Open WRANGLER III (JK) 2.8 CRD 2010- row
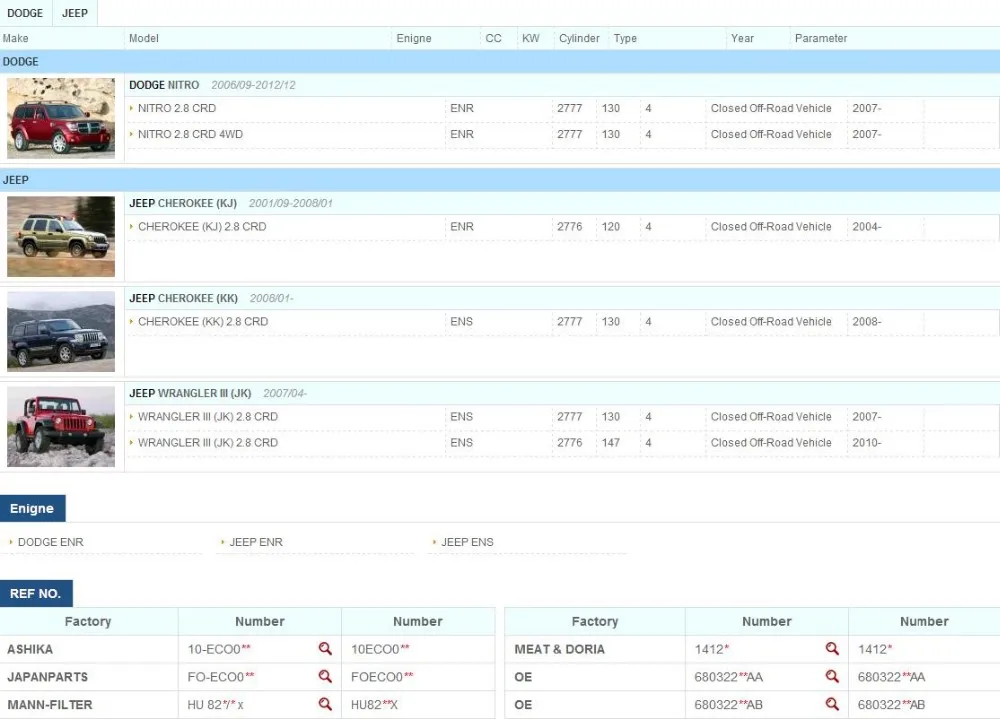The image size is (1000, 719). click(x=208, y=443)
